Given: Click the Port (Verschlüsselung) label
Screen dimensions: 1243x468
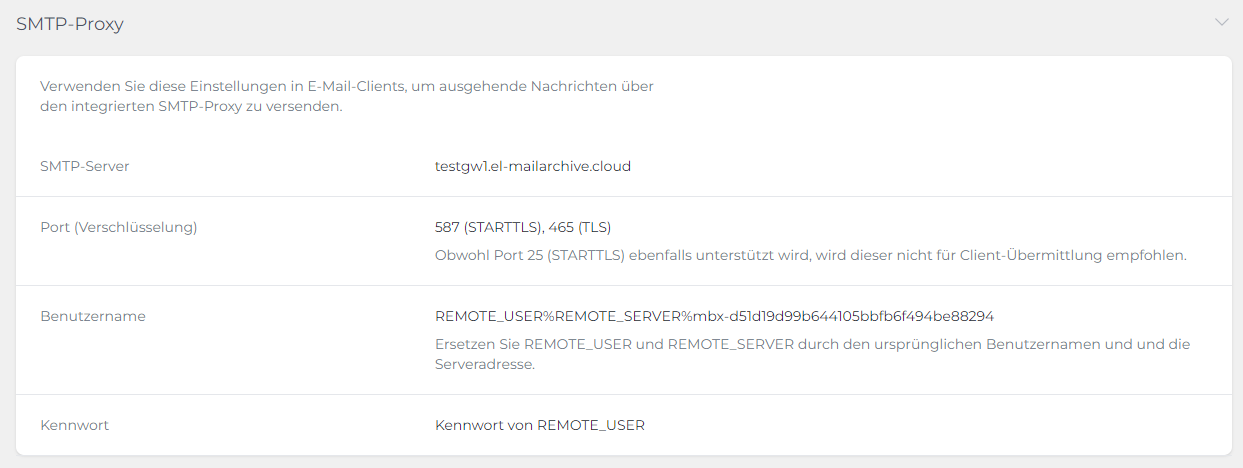Looking at the screenshot, I should pyautogui.click(x=119, y=227).
